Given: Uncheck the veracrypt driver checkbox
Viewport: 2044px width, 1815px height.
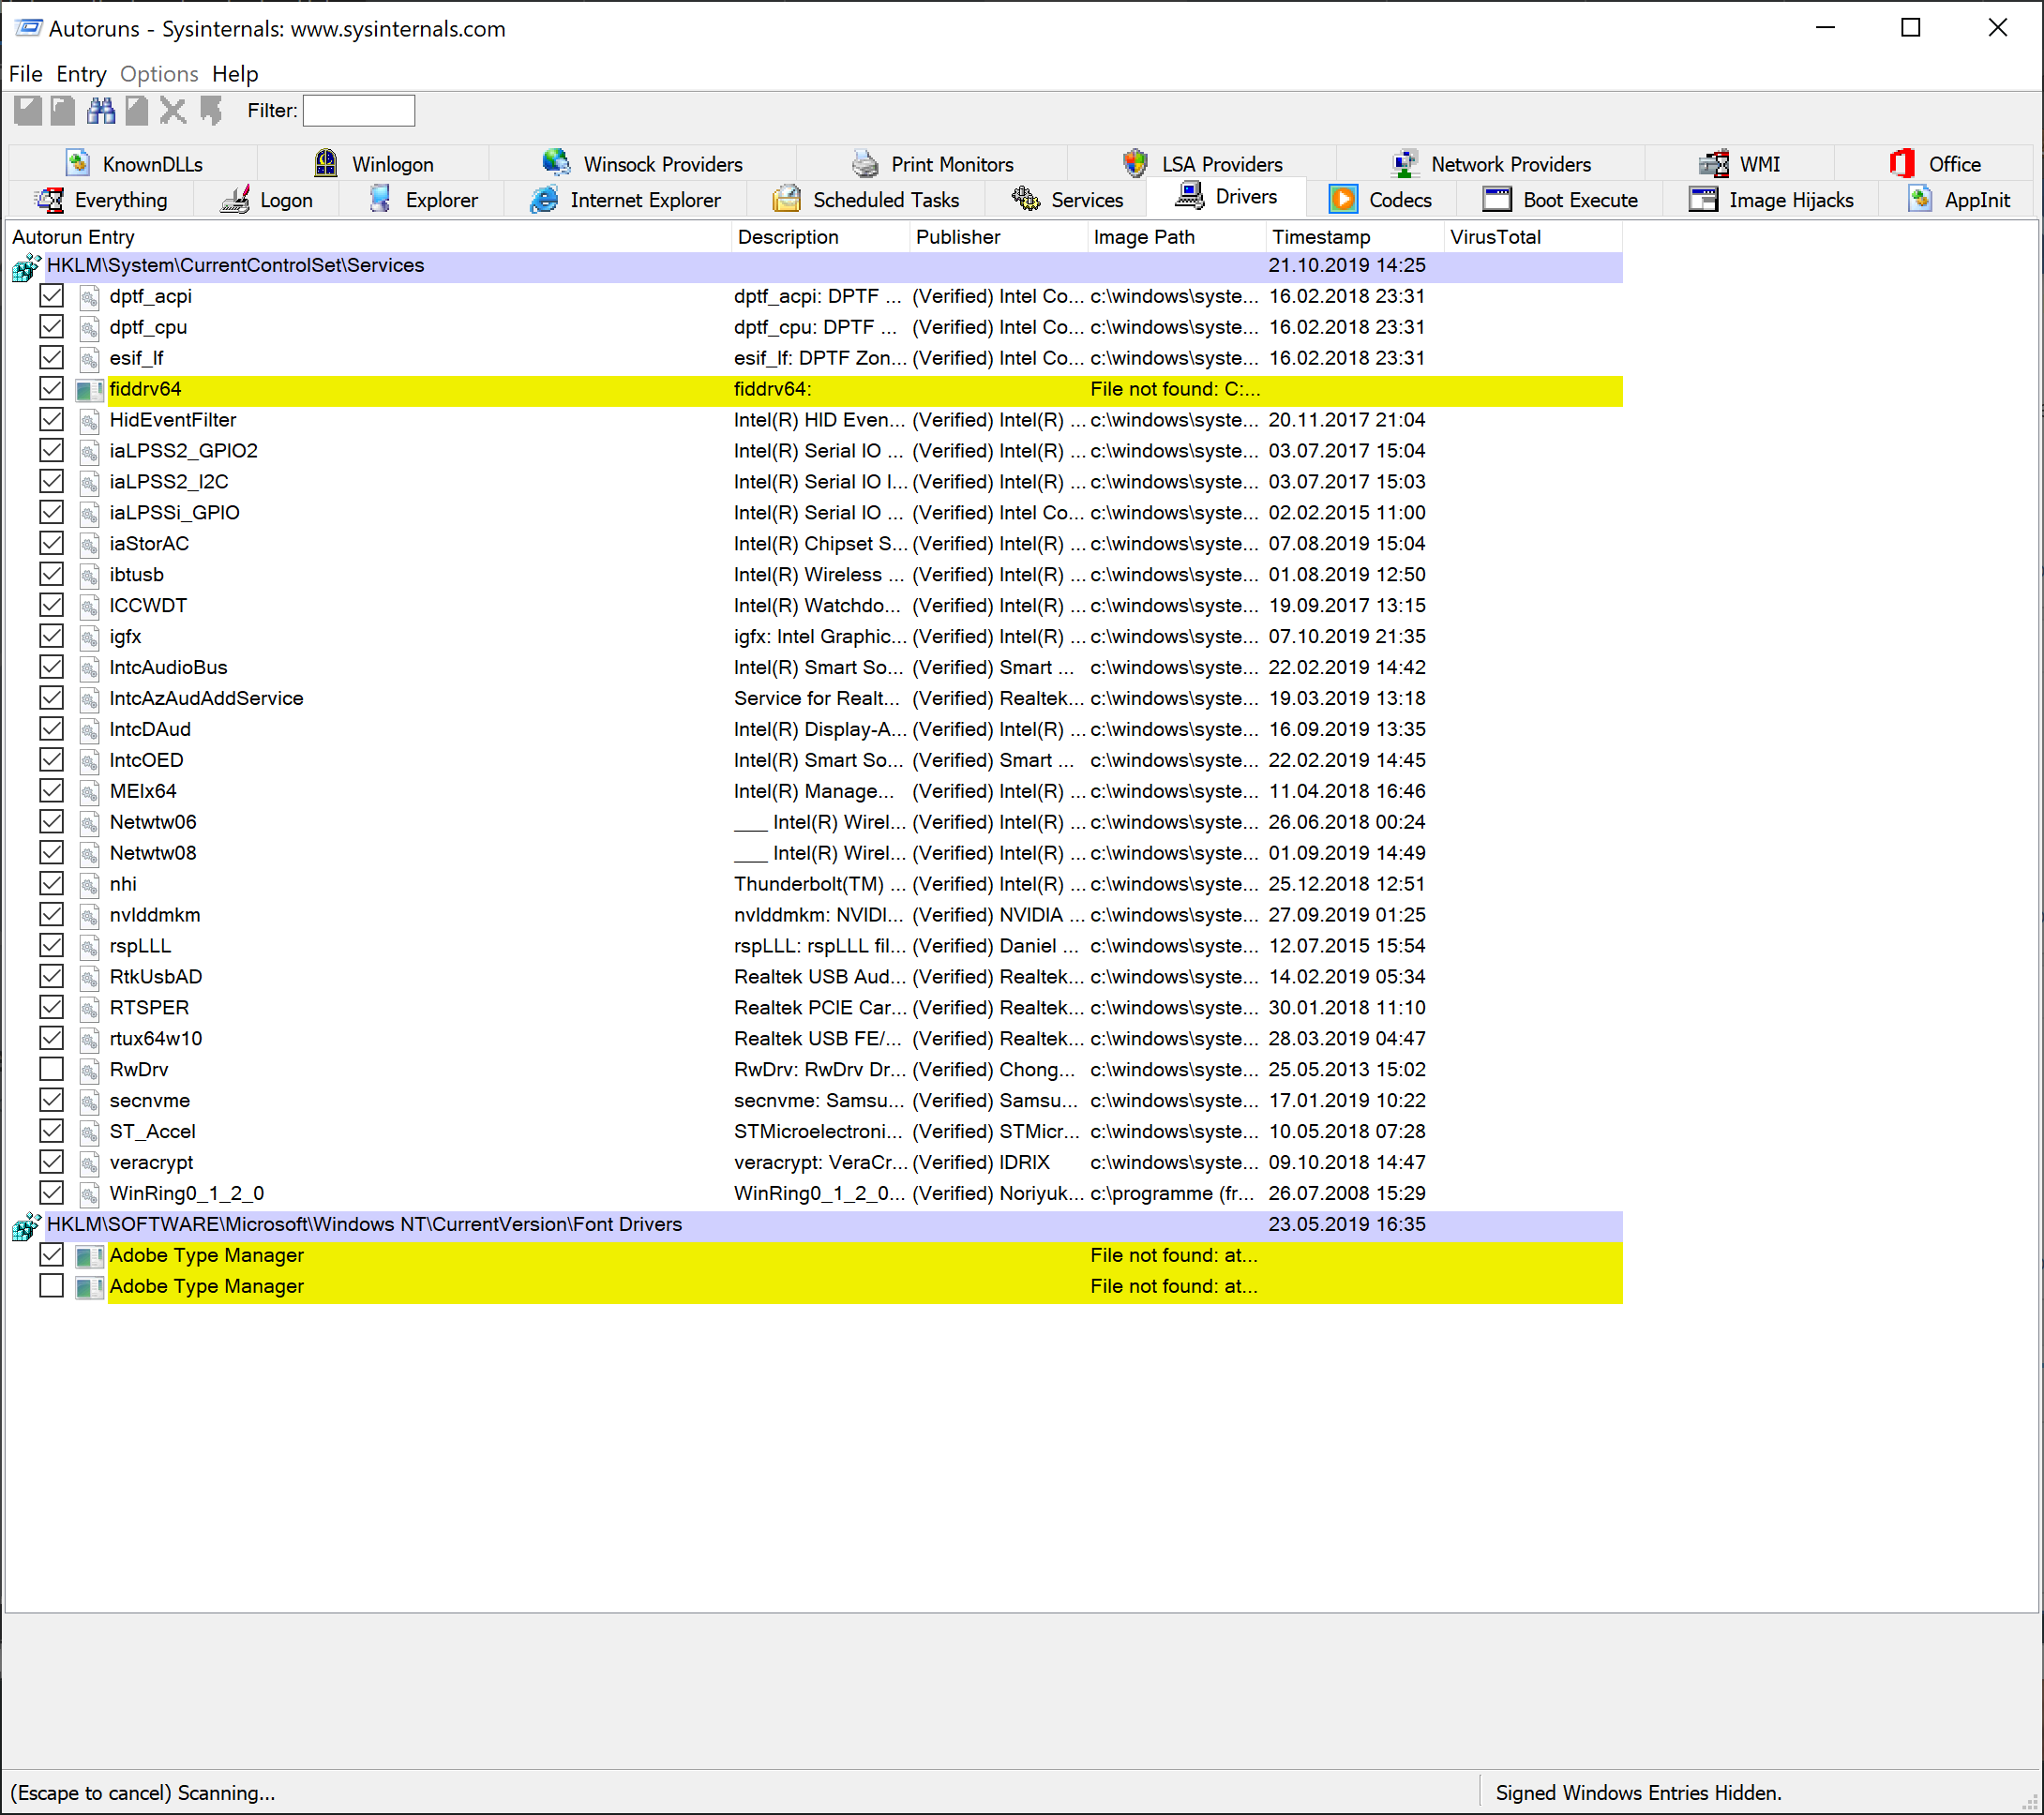Looking at the screenshot, I should click(52, 1163).
